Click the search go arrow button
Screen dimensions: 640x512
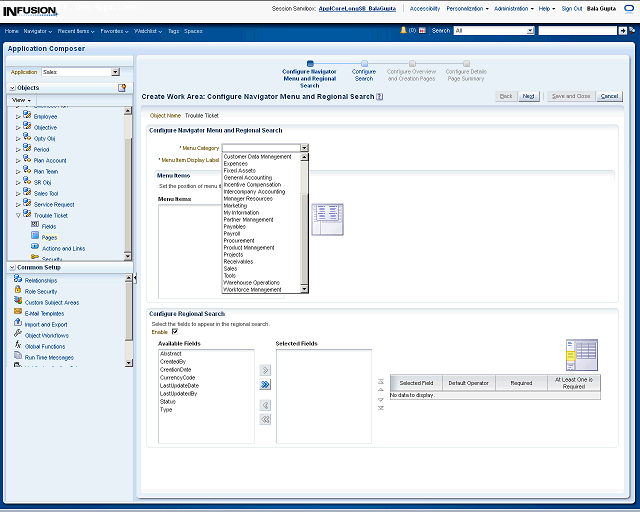(x=625, y=31)
